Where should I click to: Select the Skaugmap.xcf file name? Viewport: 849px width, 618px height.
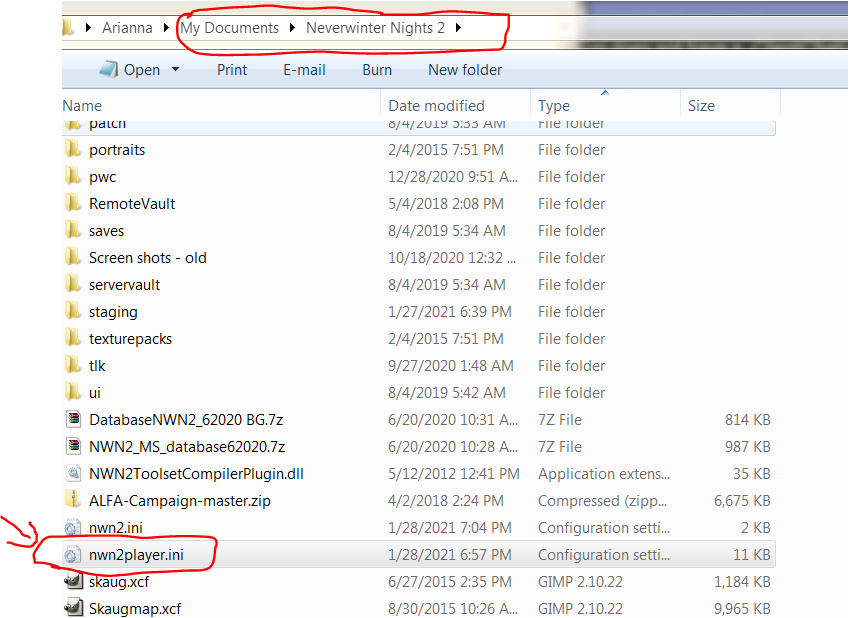pos(135,609)
